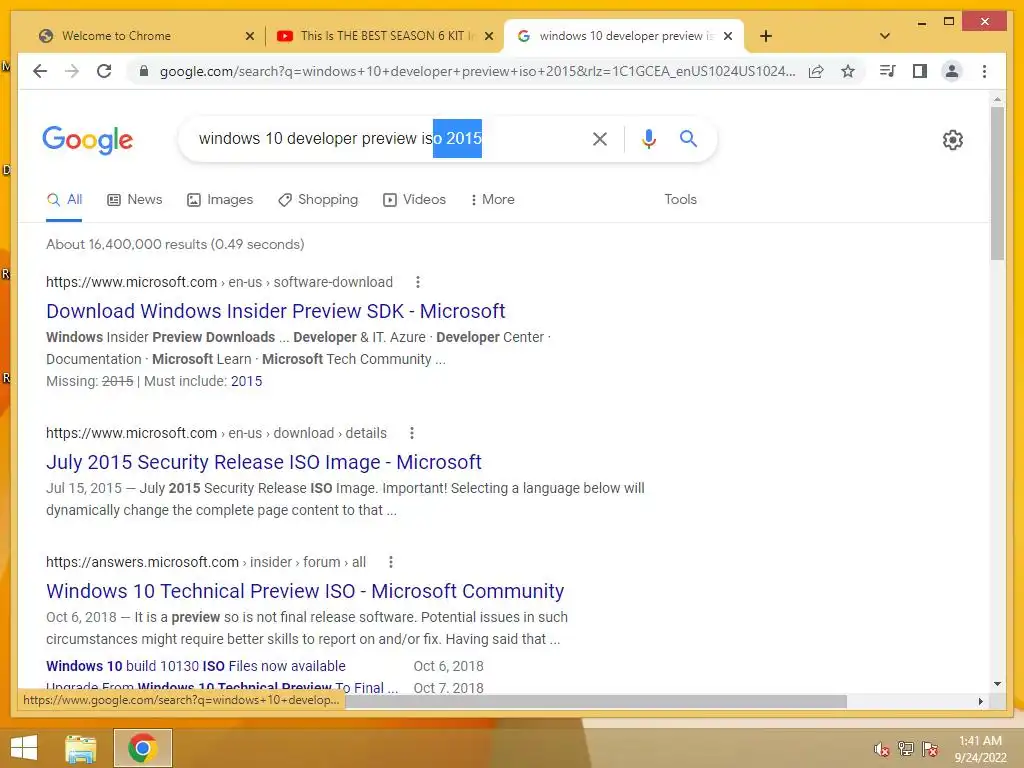The width and height of the screenshot is (1024, 768).
Task: Switch to Images results
Action: [220, 200]
